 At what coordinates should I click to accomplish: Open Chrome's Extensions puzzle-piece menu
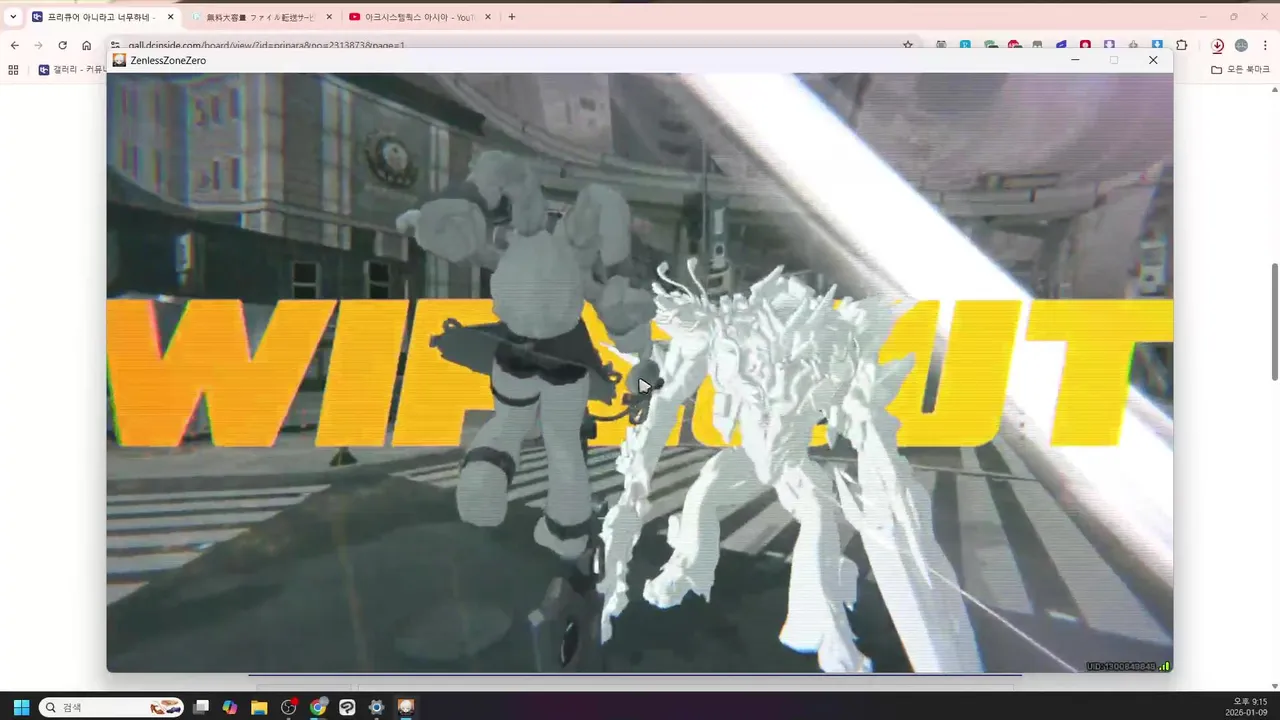click(x=1181, y=45)
